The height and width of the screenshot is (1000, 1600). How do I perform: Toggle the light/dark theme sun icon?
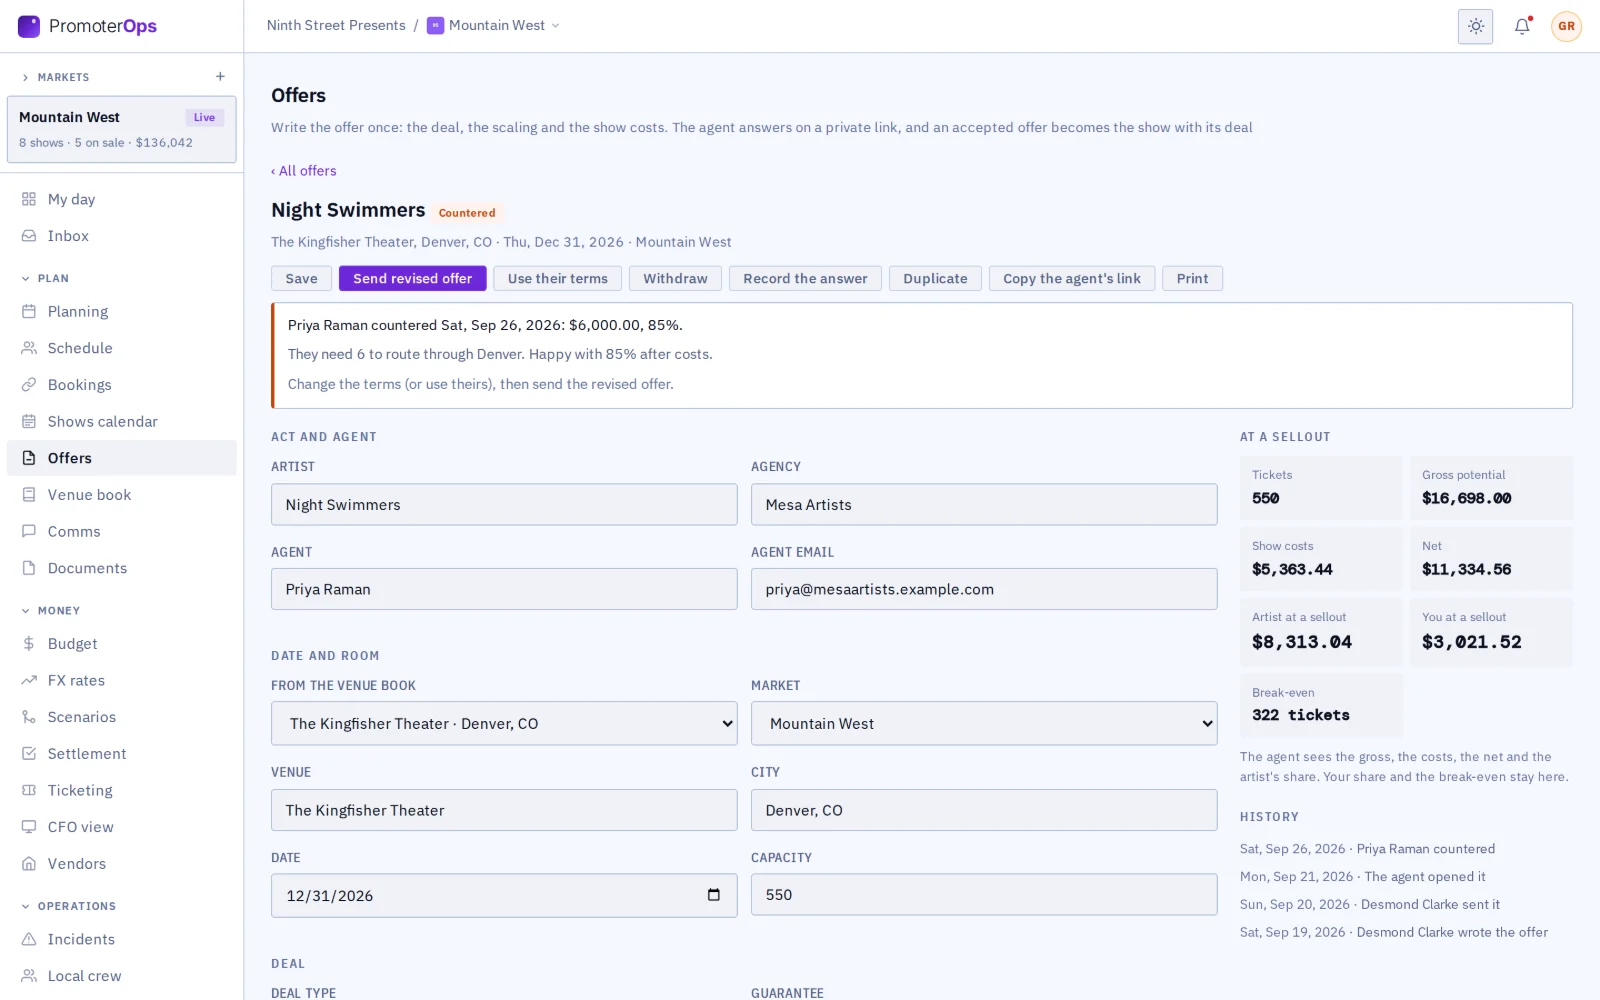[1475, 26]
